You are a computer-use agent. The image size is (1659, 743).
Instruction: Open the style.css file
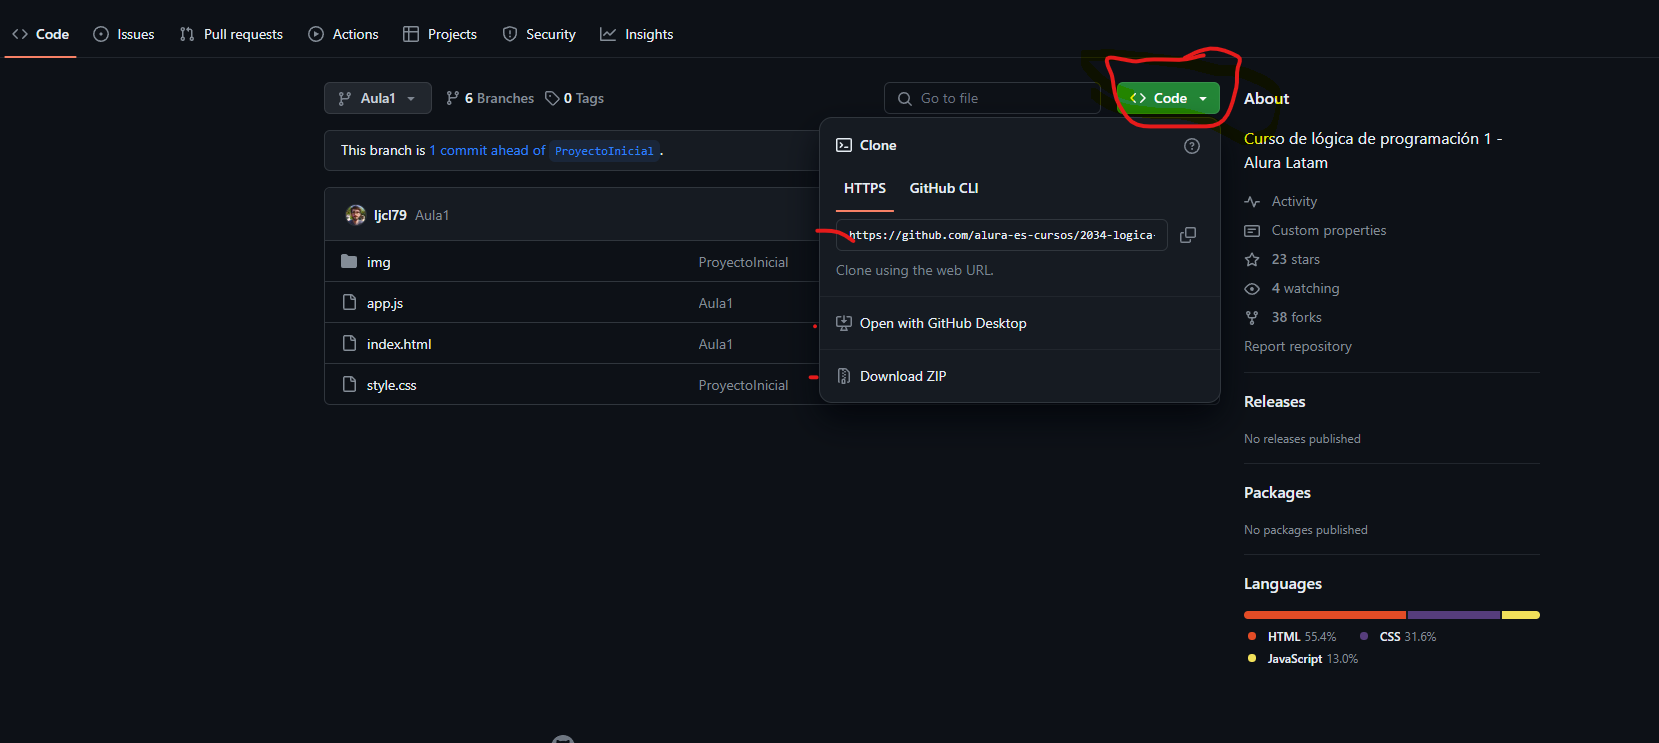pos(392,385)
